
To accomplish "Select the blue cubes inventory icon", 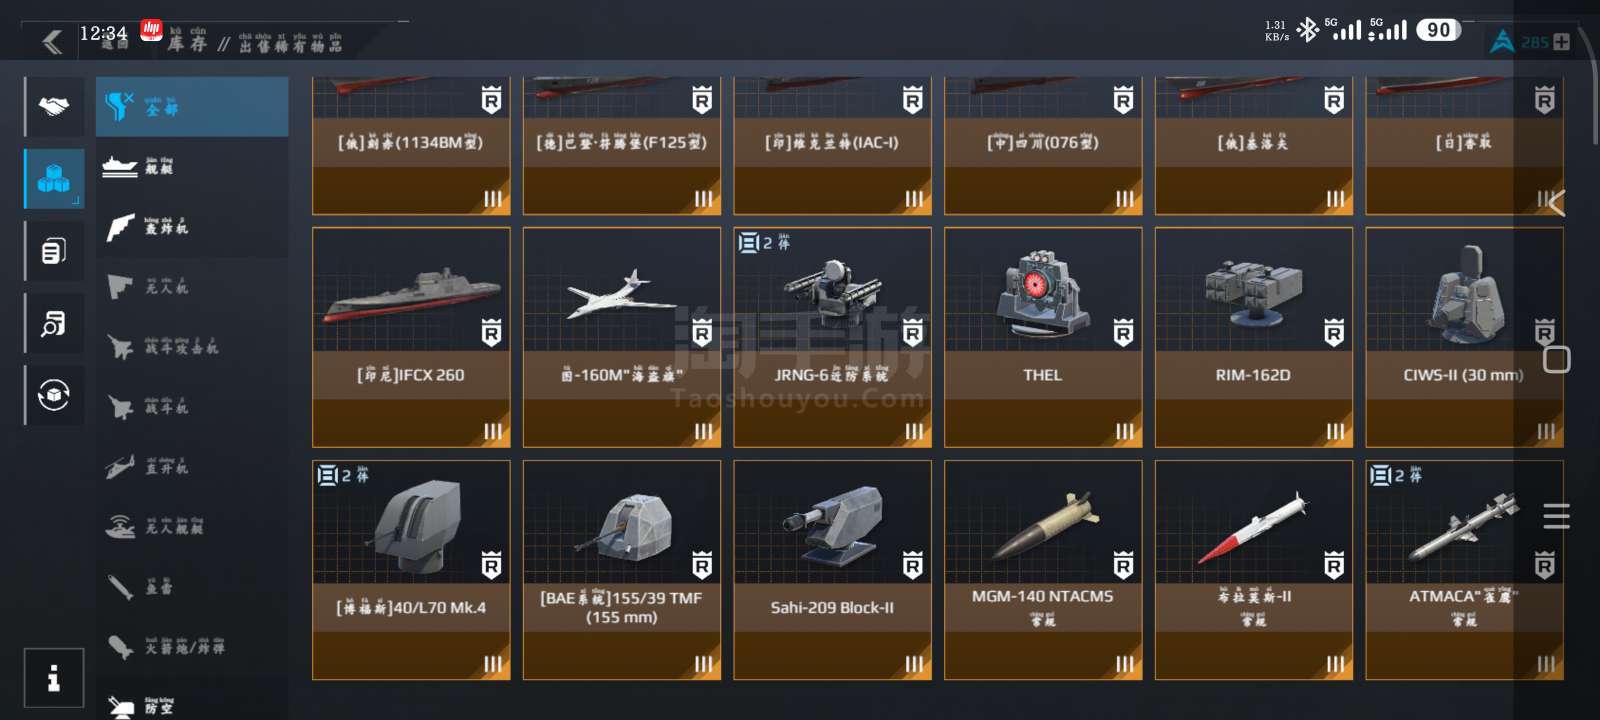I will pos(54,179).
